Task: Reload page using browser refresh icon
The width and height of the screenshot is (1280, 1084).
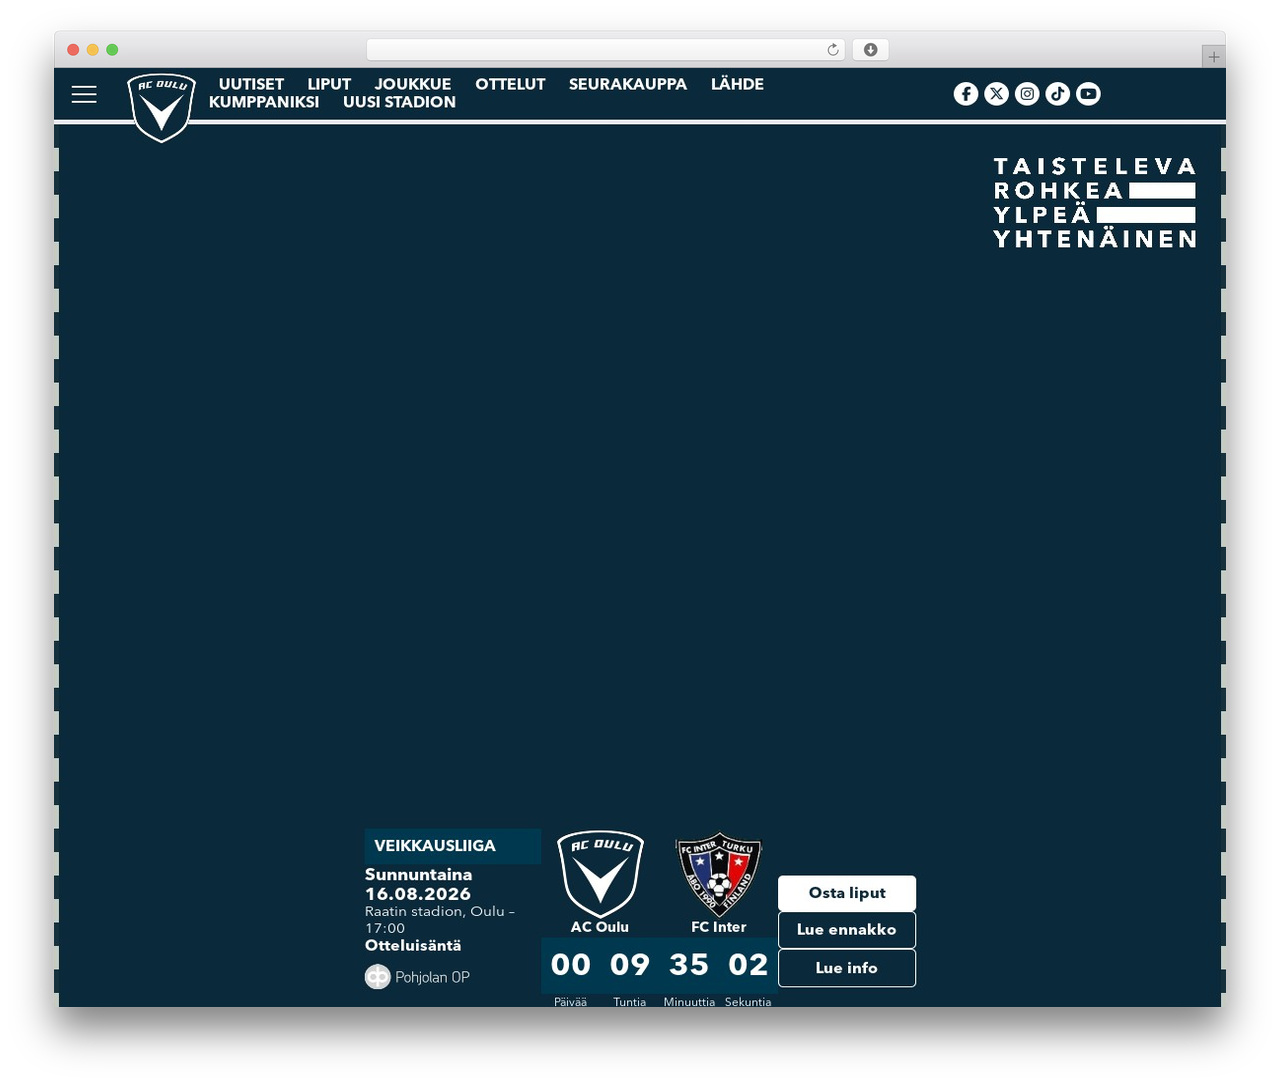Action: click(833, 50)
